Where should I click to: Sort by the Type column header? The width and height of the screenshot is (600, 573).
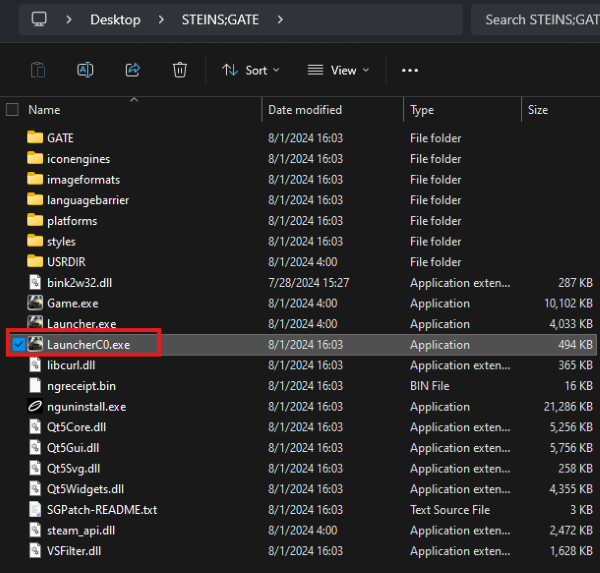[x=422, y=110]
